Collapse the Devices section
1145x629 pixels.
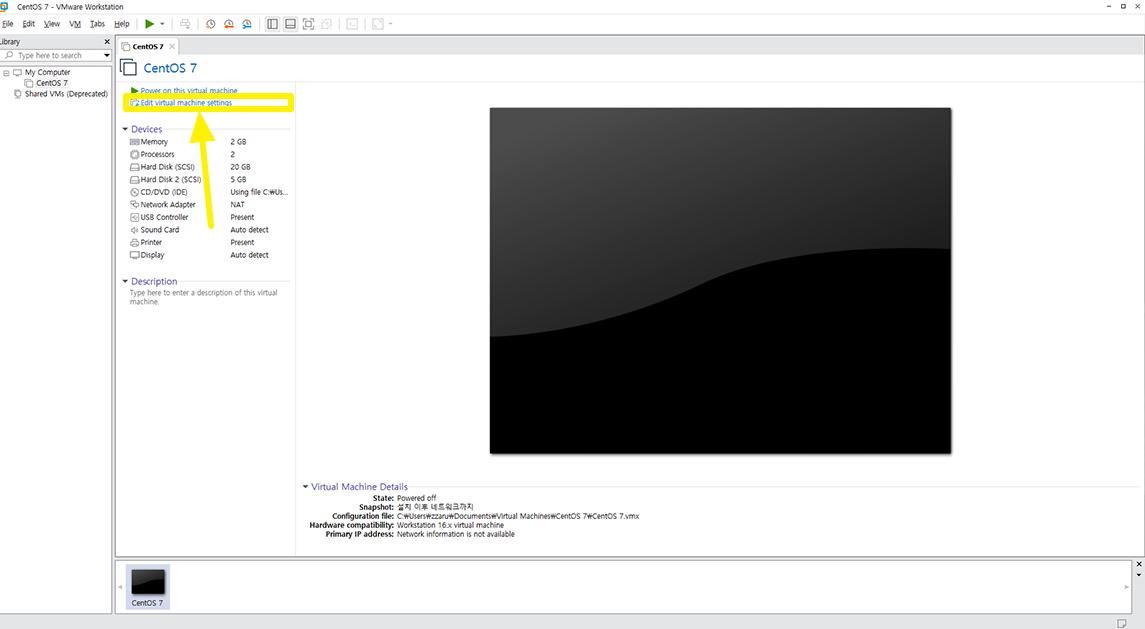tap(125, 129)
